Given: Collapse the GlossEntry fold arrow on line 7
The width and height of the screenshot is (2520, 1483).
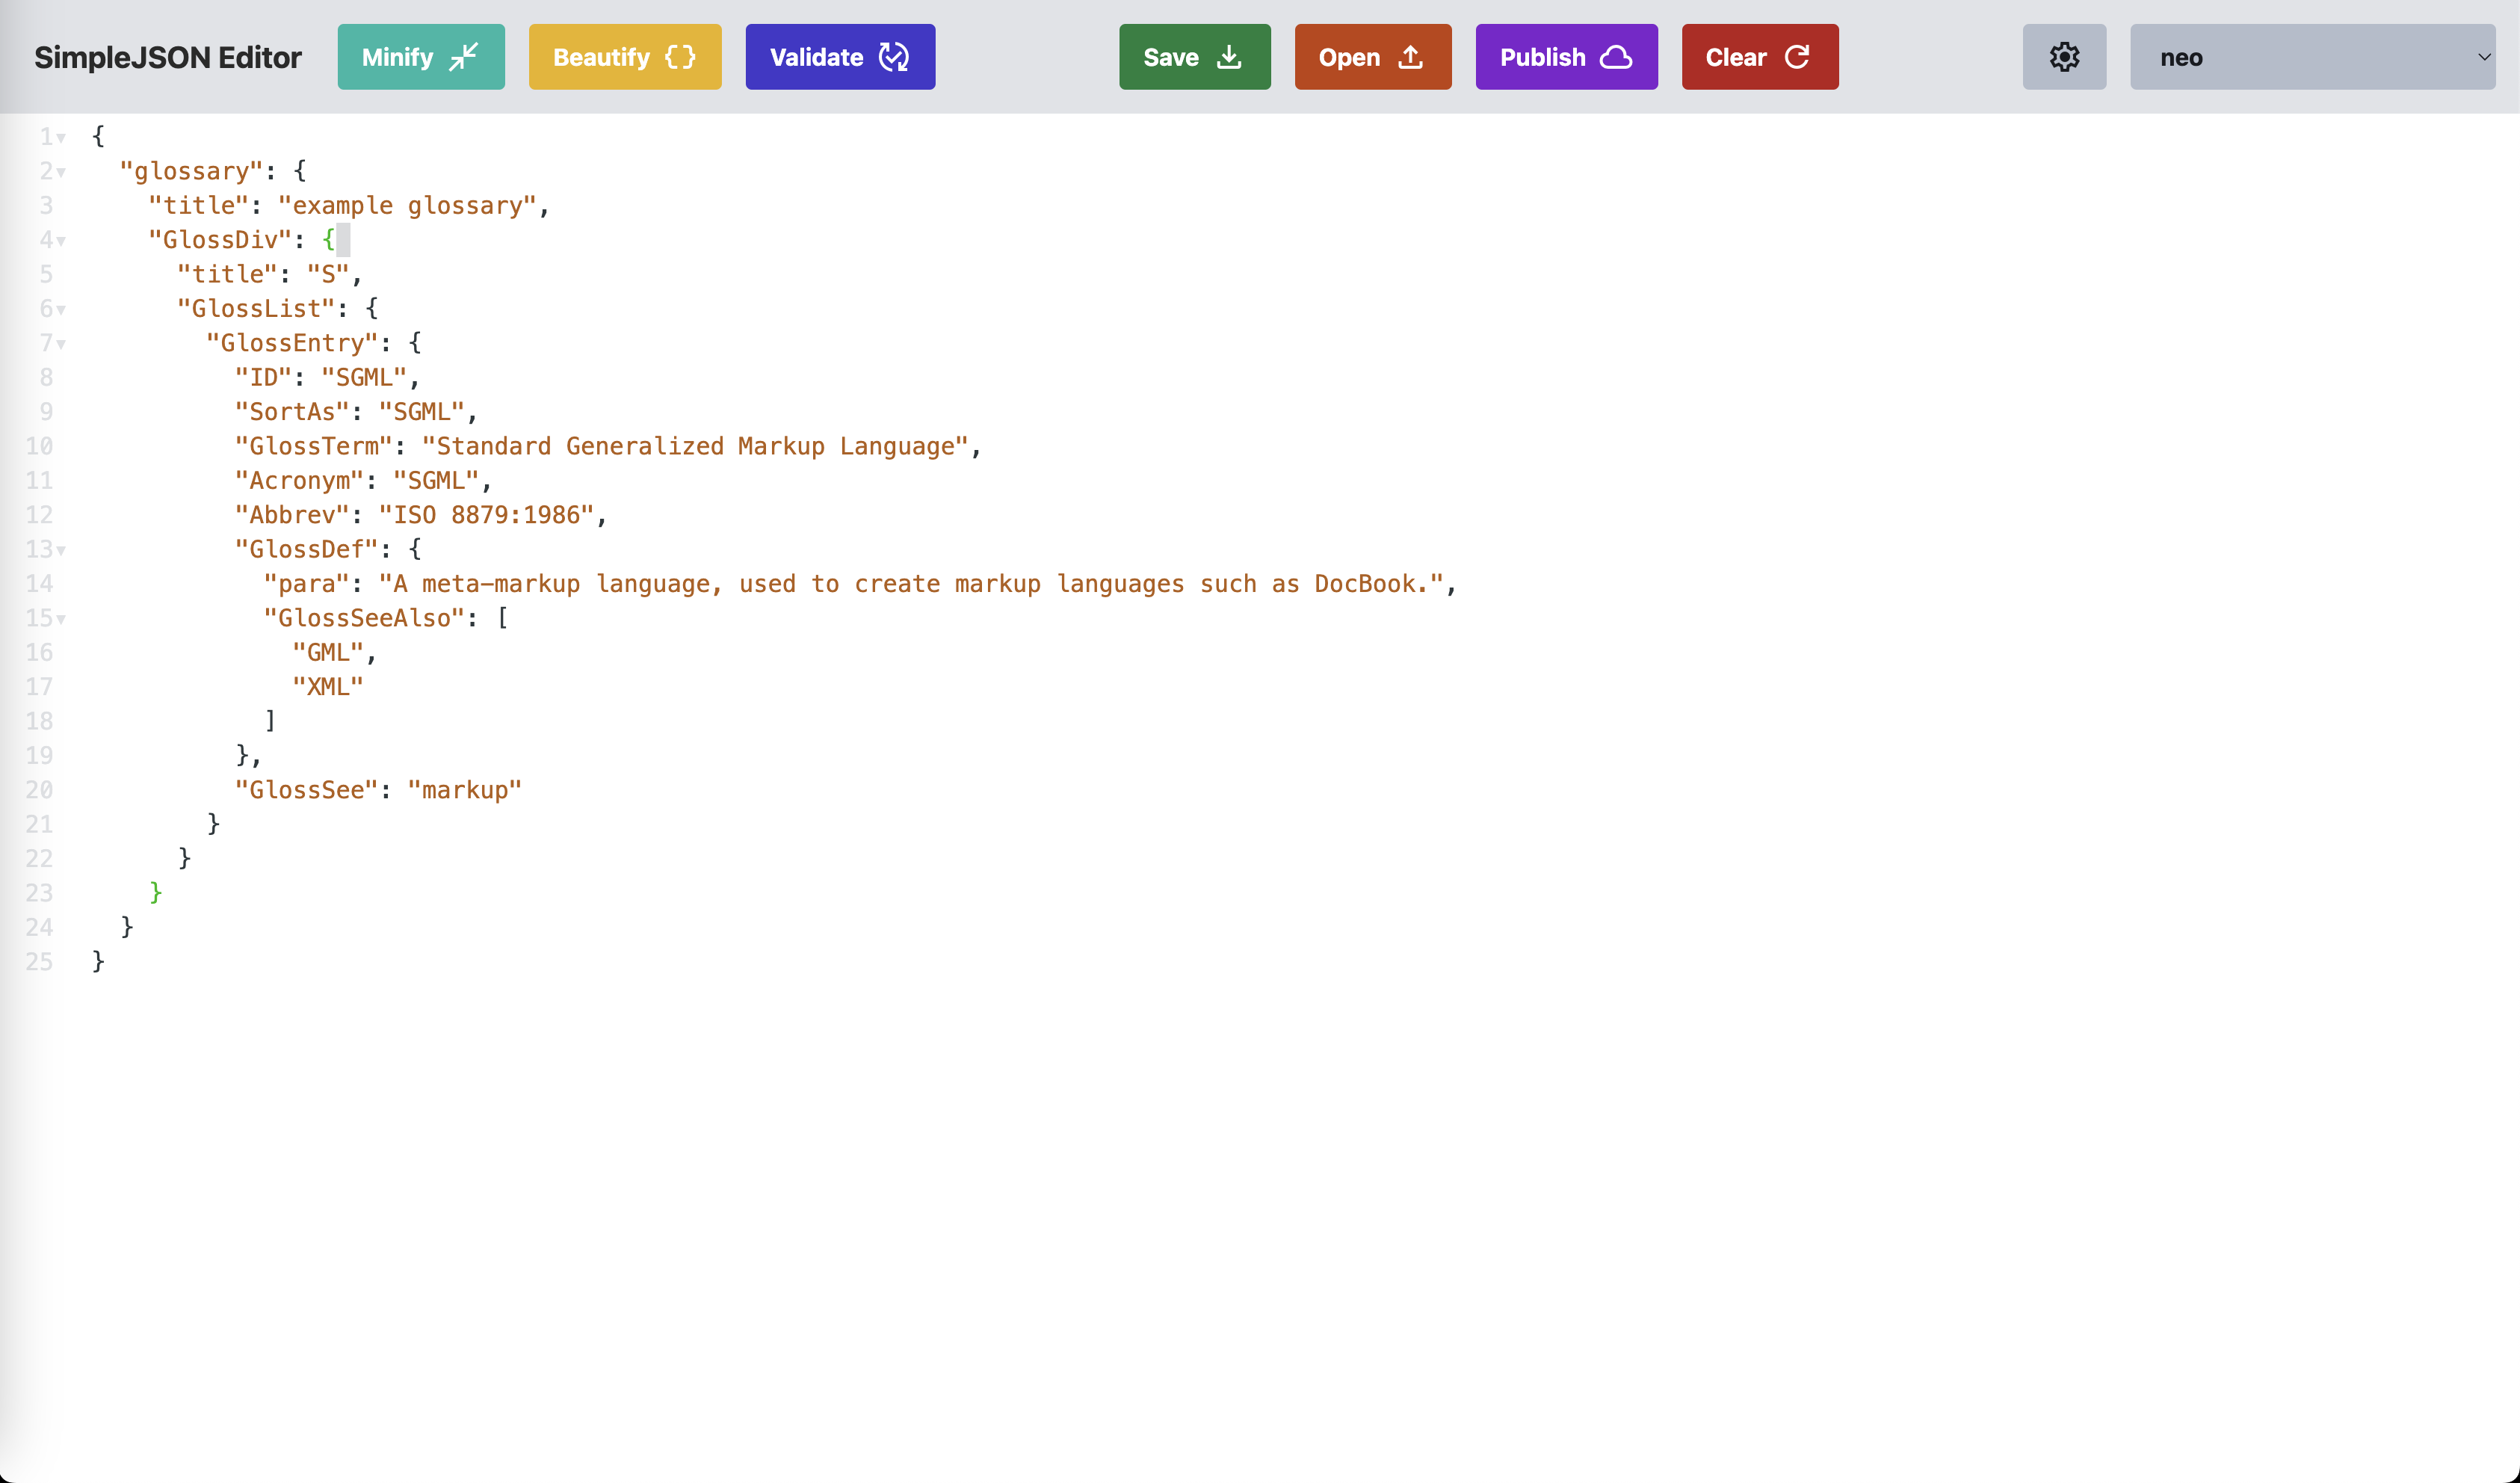Looking at the screenshot, I should 61,344.
